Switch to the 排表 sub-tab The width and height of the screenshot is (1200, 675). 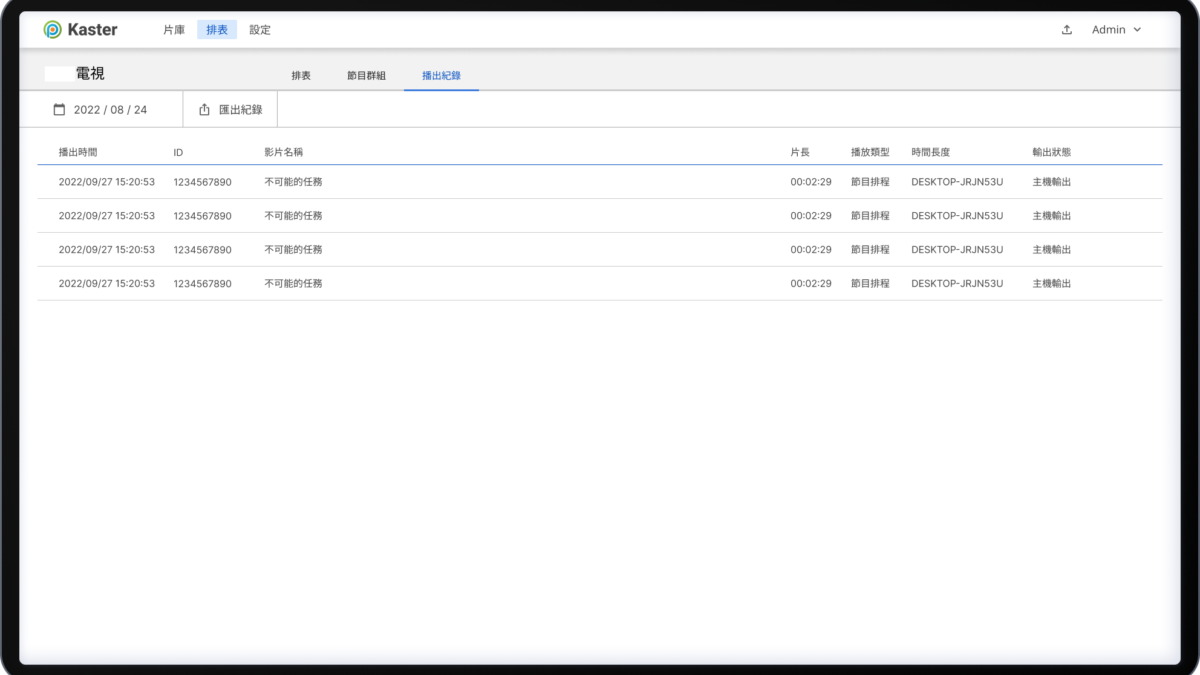pyautogui.click(x=301, y=76)
